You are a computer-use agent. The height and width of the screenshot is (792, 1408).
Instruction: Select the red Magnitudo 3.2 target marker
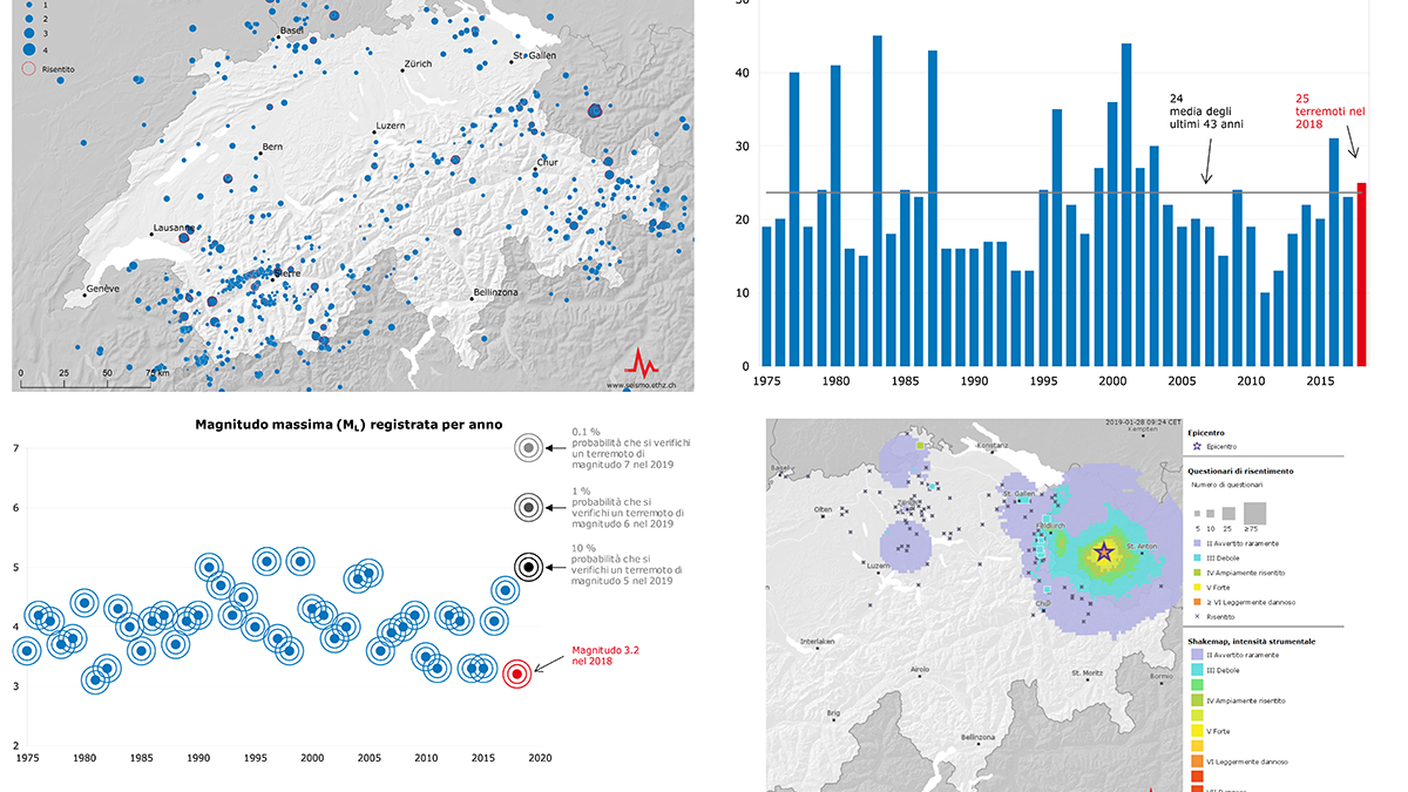[x=517, y=674]
